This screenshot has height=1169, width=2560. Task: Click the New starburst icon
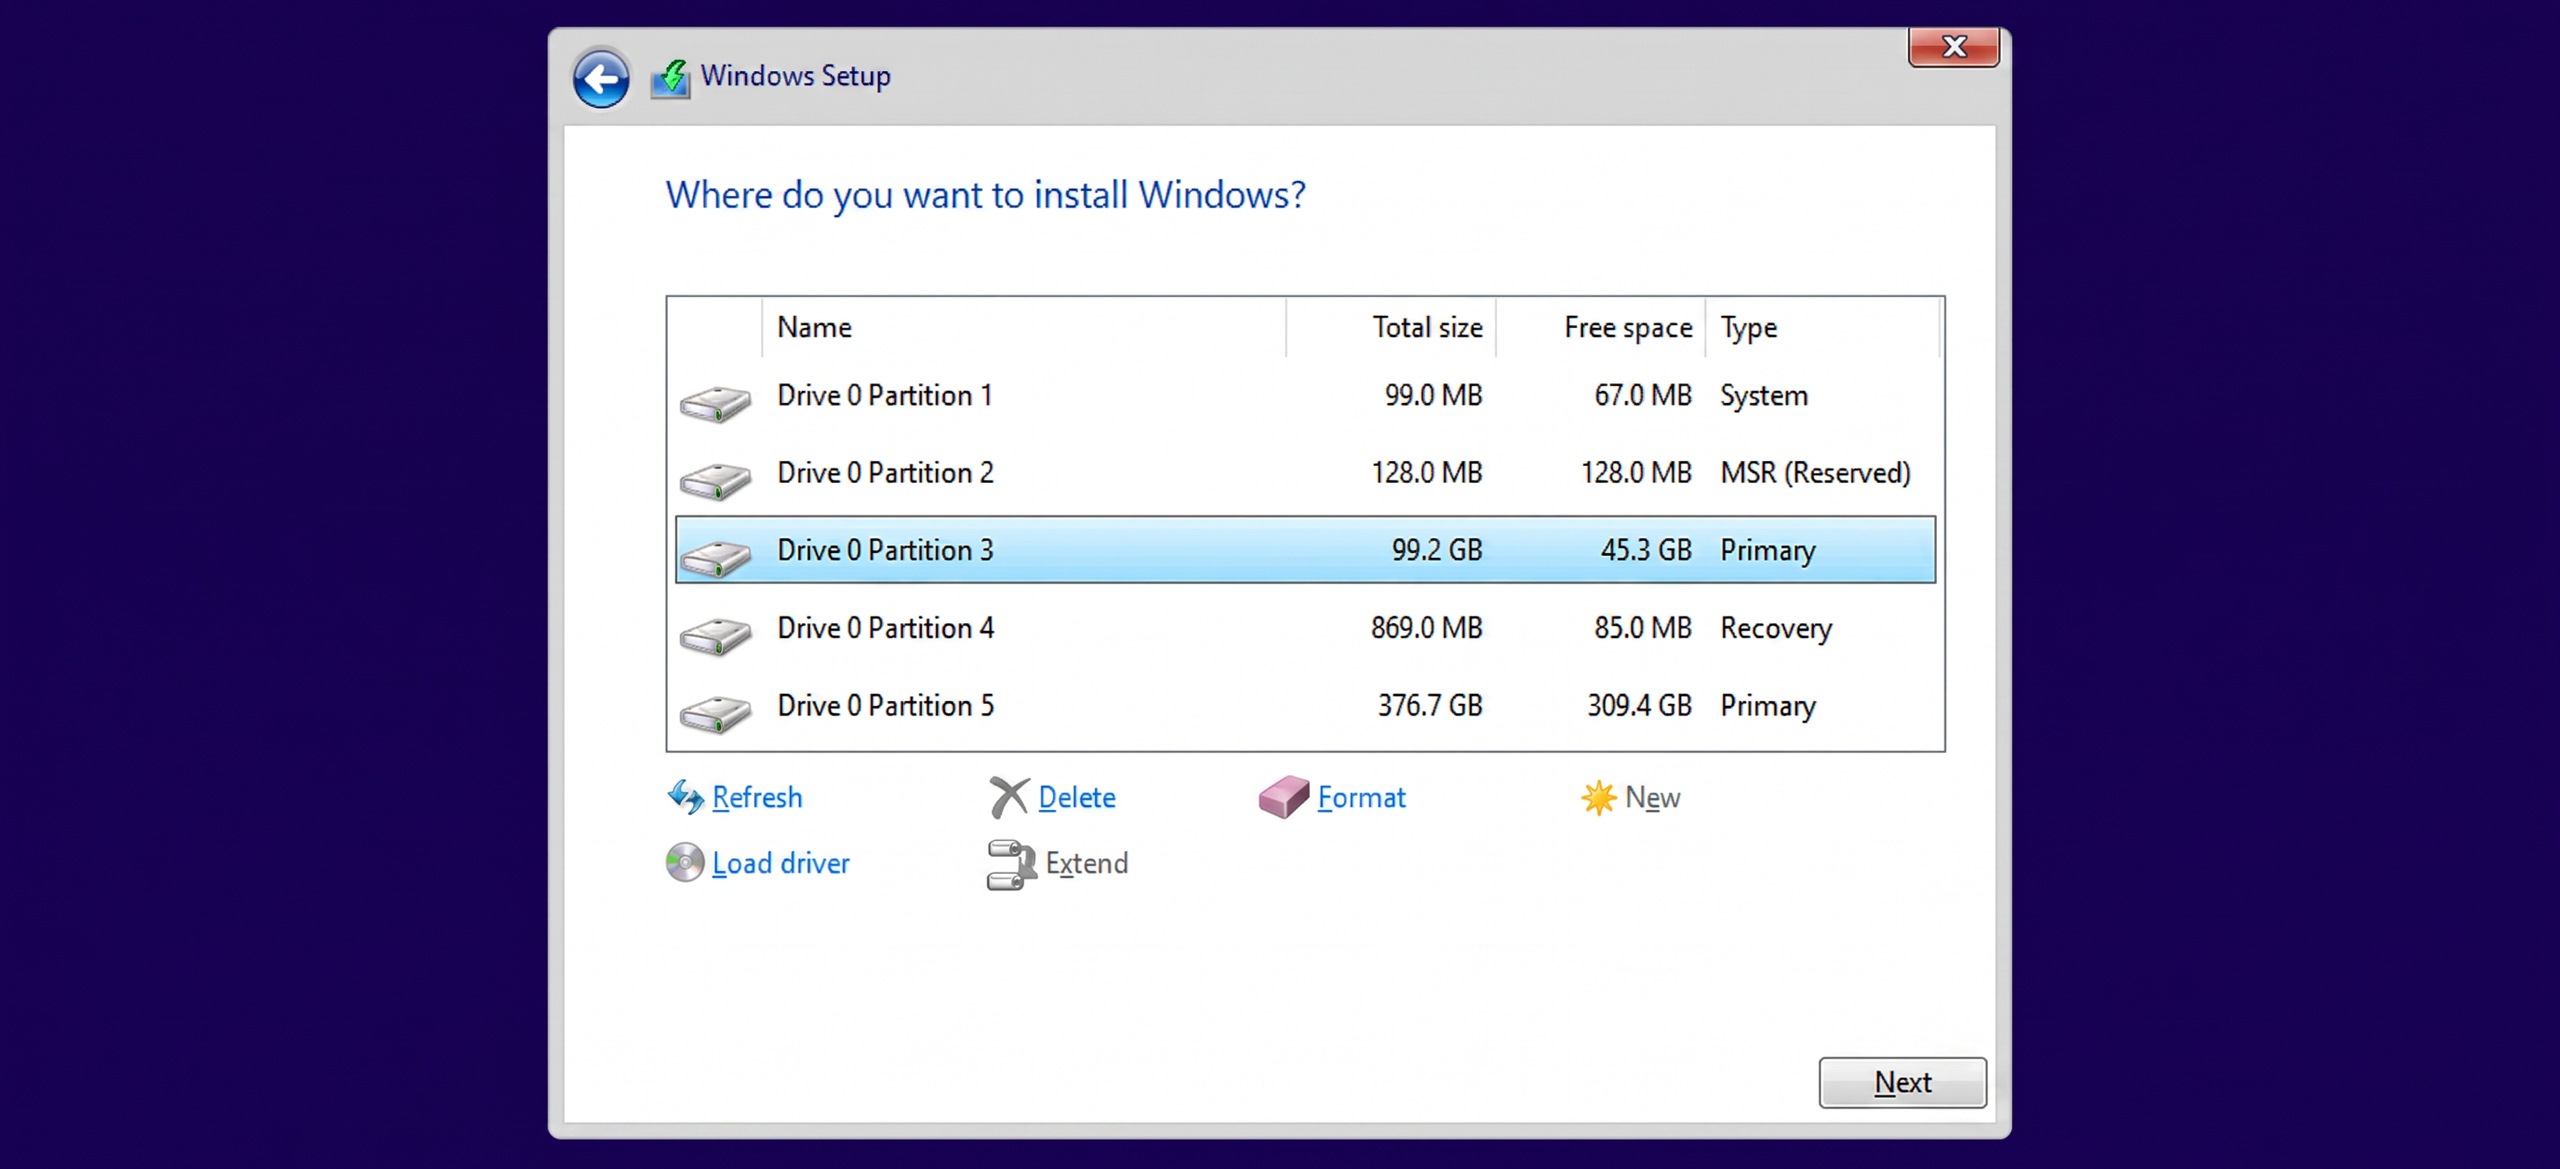point(1598,797)
